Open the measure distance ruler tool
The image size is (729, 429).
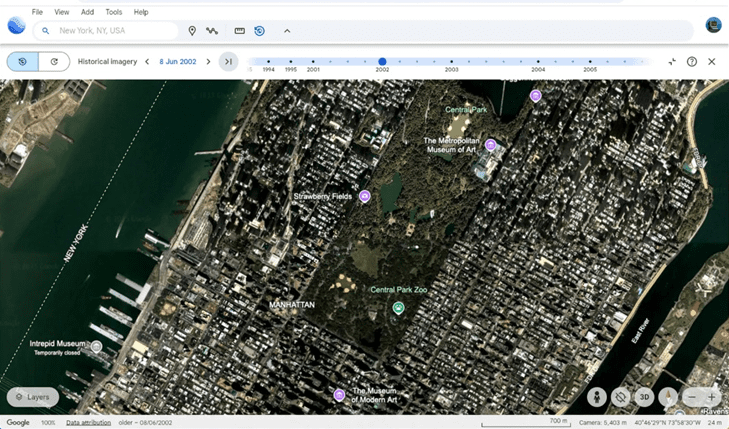coord(239,31)
